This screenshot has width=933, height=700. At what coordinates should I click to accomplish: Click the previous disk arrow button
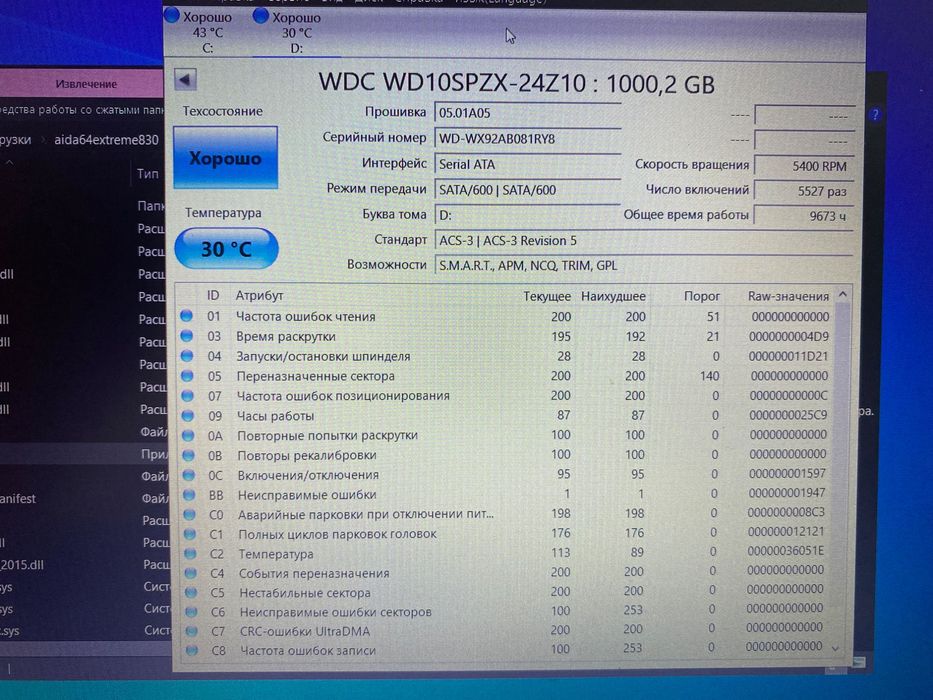click(185, 80)
